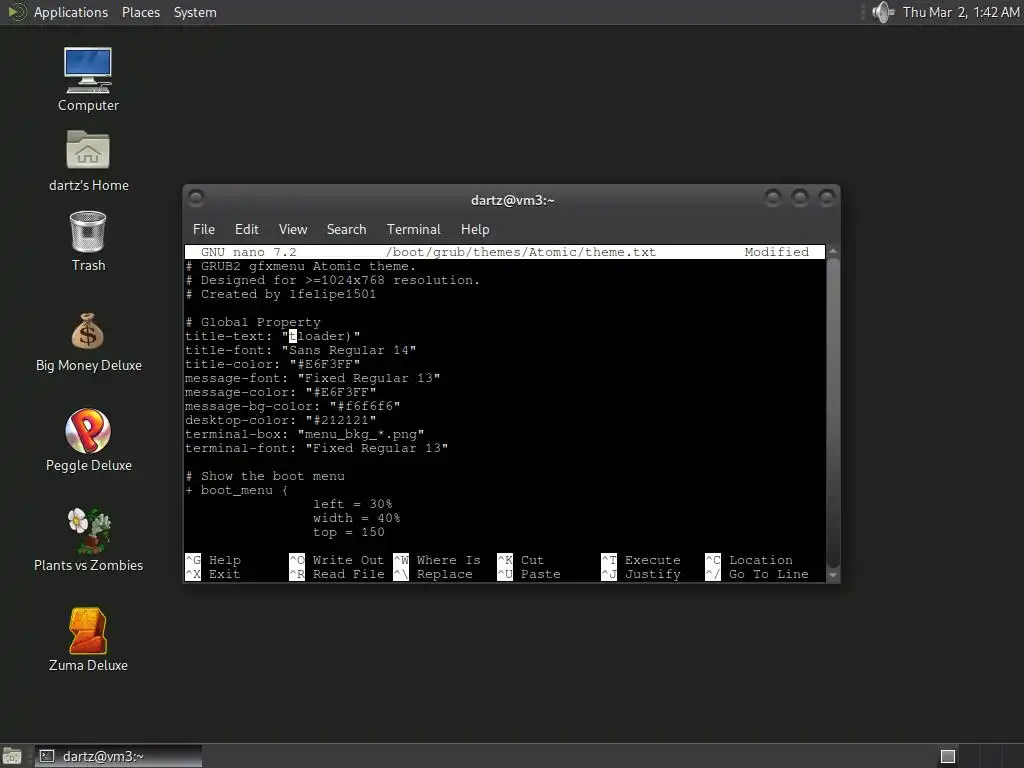Click the terminal window menu button at top-left of title bar
Viewport: 1024px width, 768px height.
(196, 197)
